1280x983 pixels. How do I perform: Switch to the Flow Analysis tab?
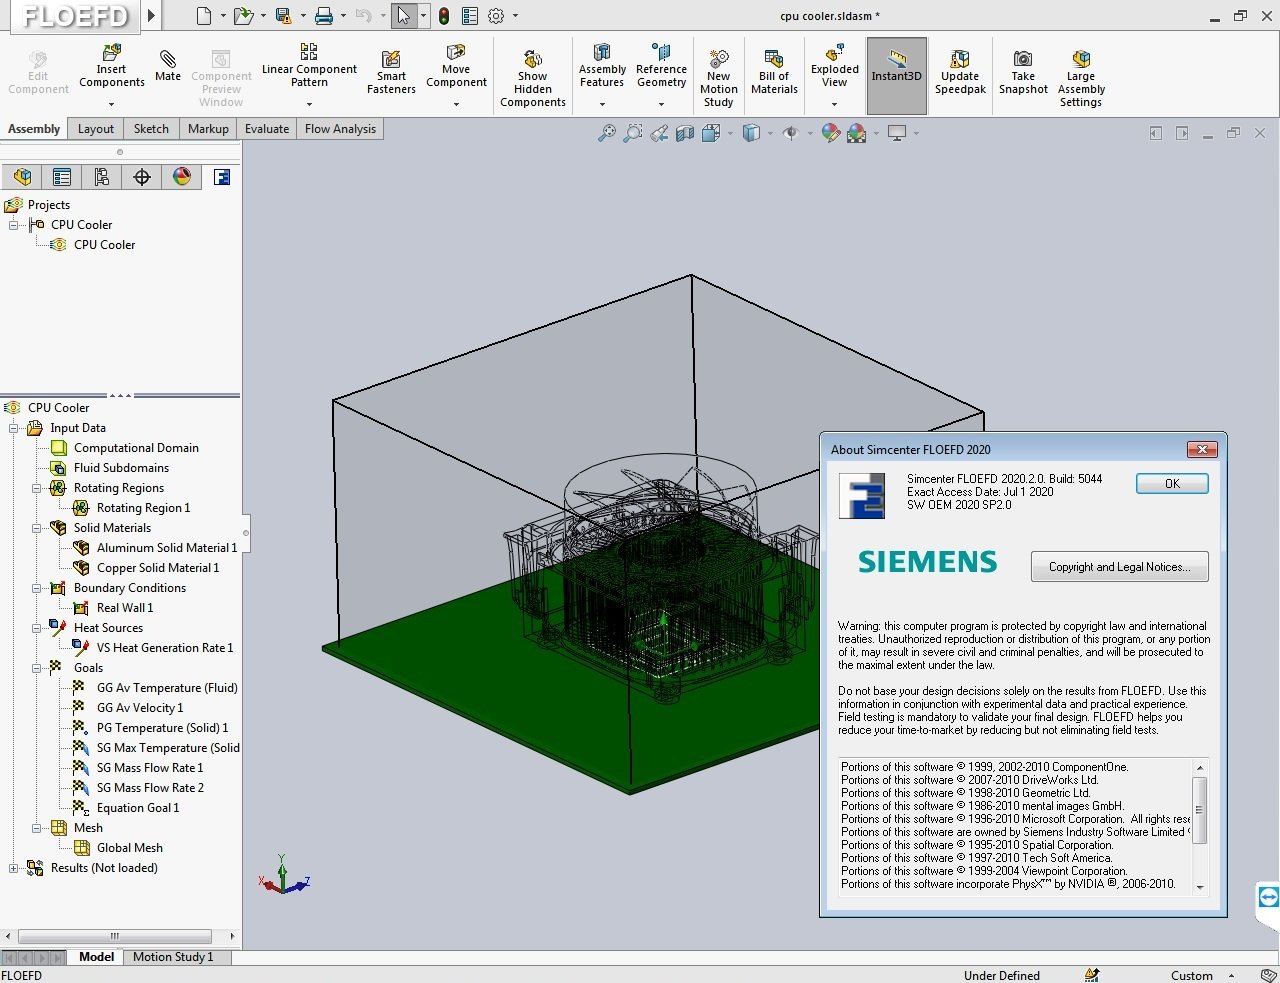tap(340, 129)
